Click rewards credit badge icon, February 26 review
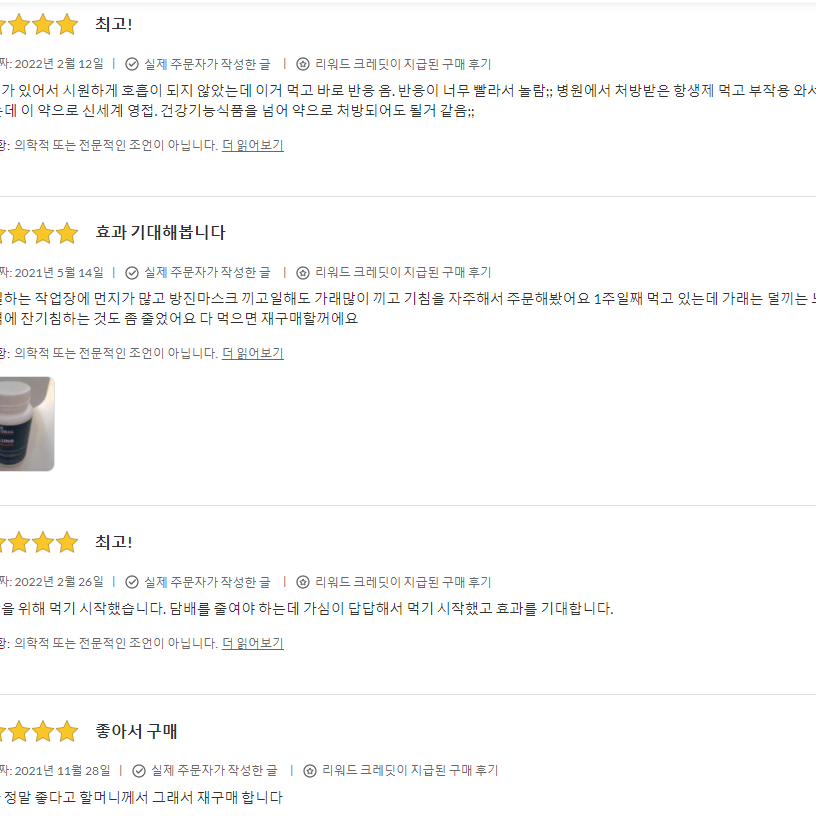 (x=303, y=582)
